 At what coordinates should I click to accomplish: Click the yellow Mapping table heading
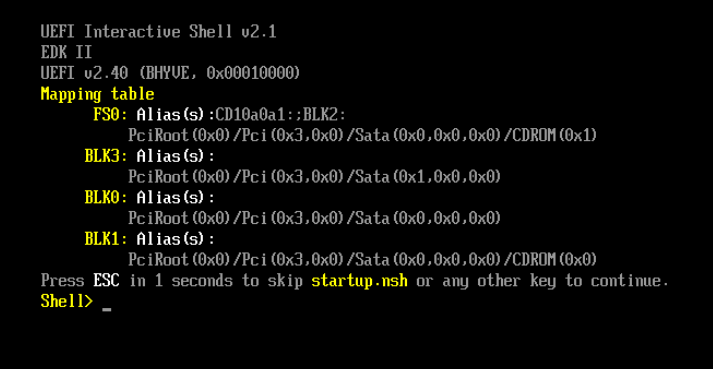tap(97, 95)
